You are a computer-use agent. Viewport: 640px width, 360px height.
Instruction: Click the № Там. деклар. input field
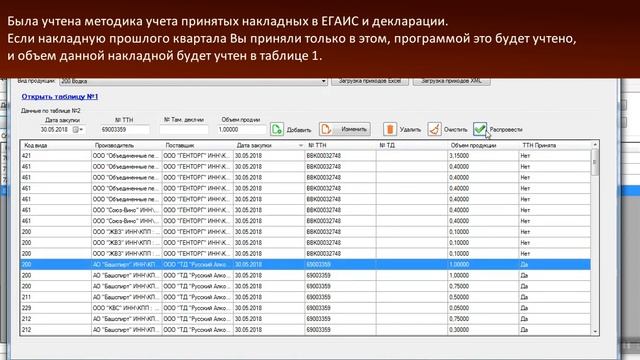click(184, 129)
